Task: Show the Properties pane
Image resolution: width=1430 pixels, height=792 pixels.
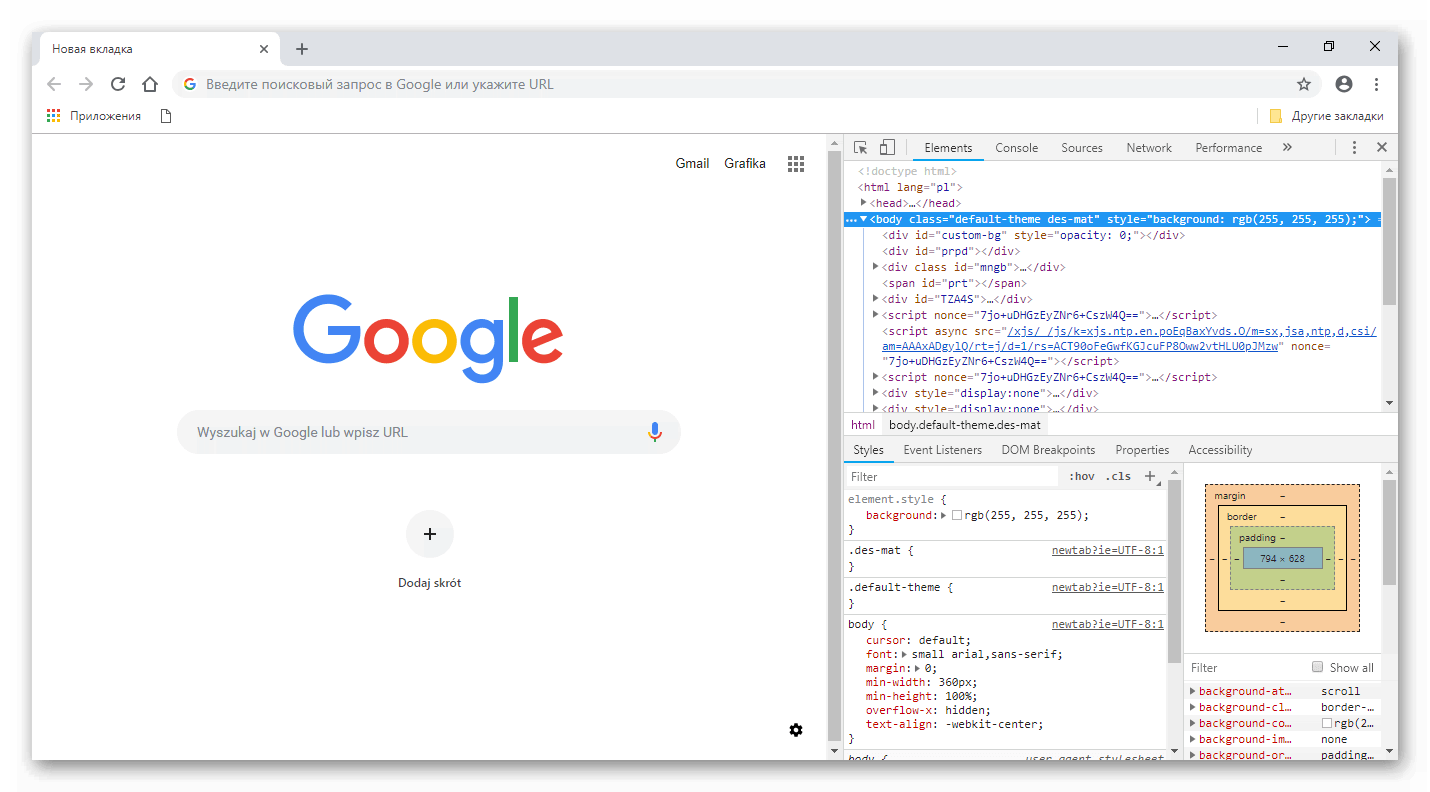Action: (x=1142, y=450)
